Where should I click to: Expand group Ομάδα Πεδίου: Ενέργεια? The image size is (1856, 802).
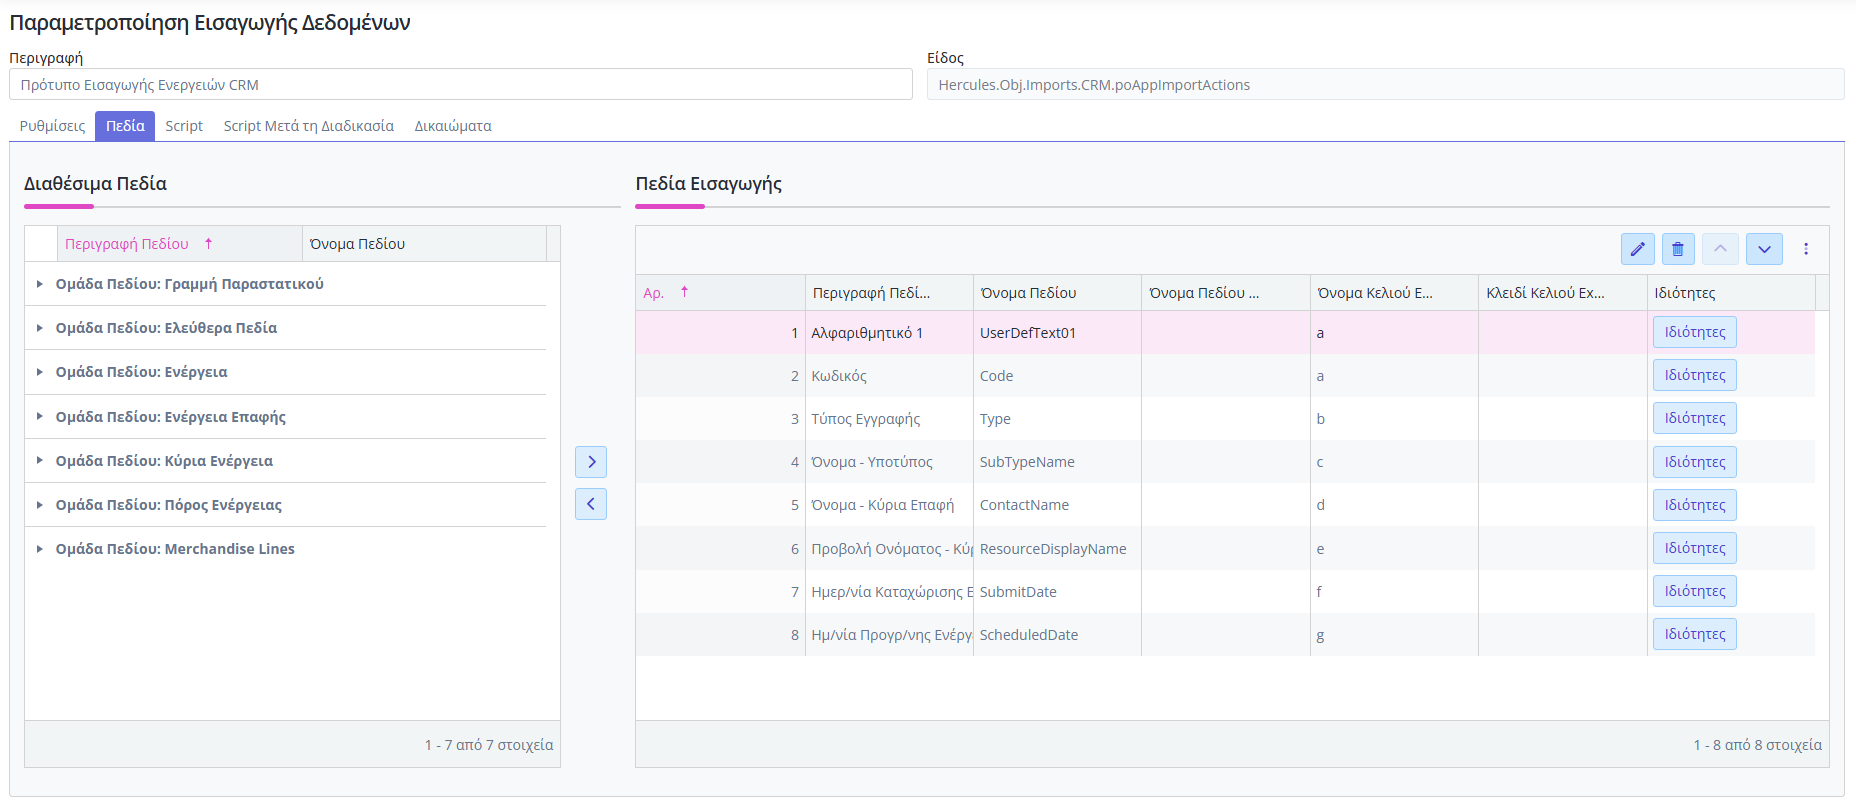pyautogui.click(x=39, y=372)
